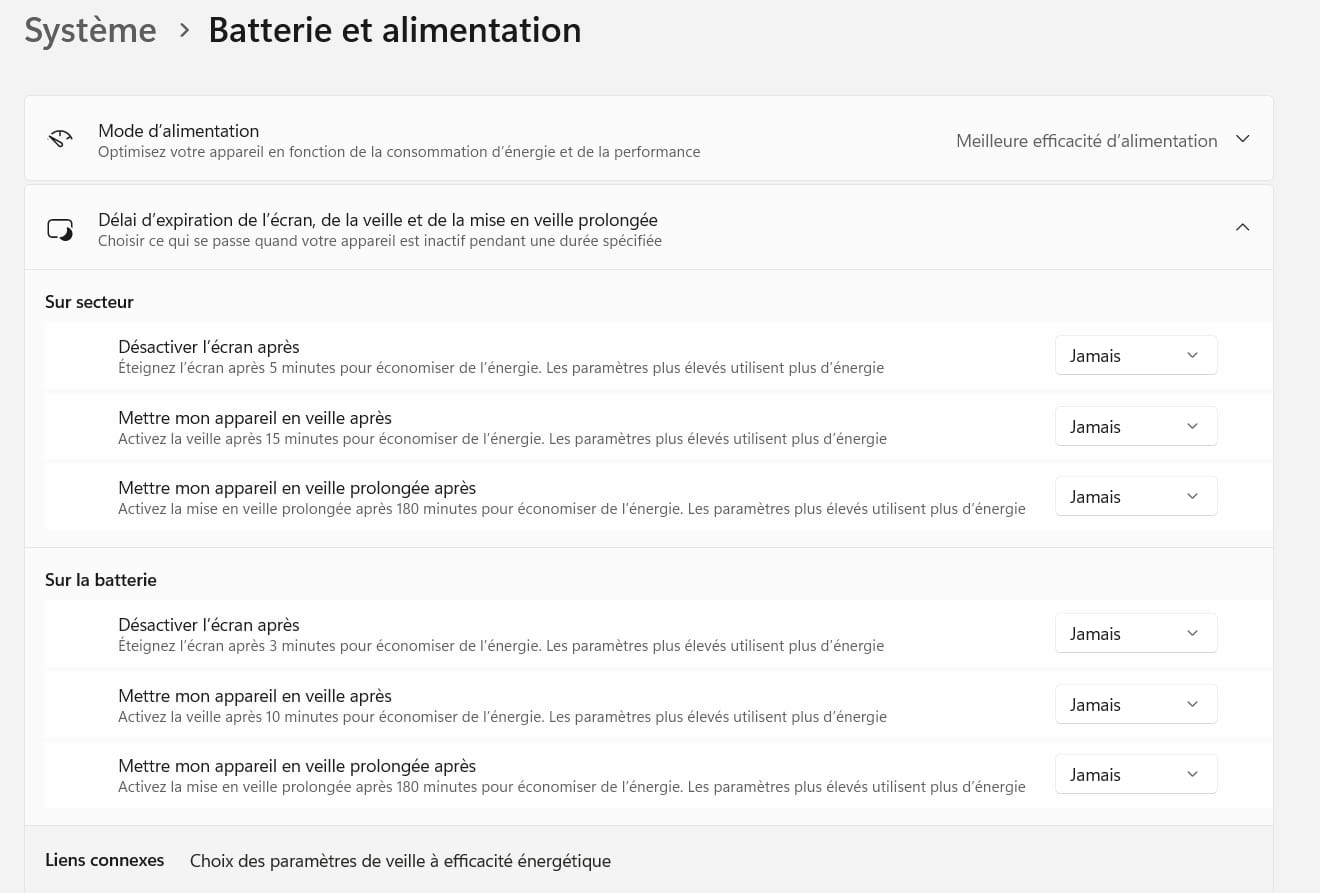Collapse the Délai d'expiration section

click(1242, 228)
